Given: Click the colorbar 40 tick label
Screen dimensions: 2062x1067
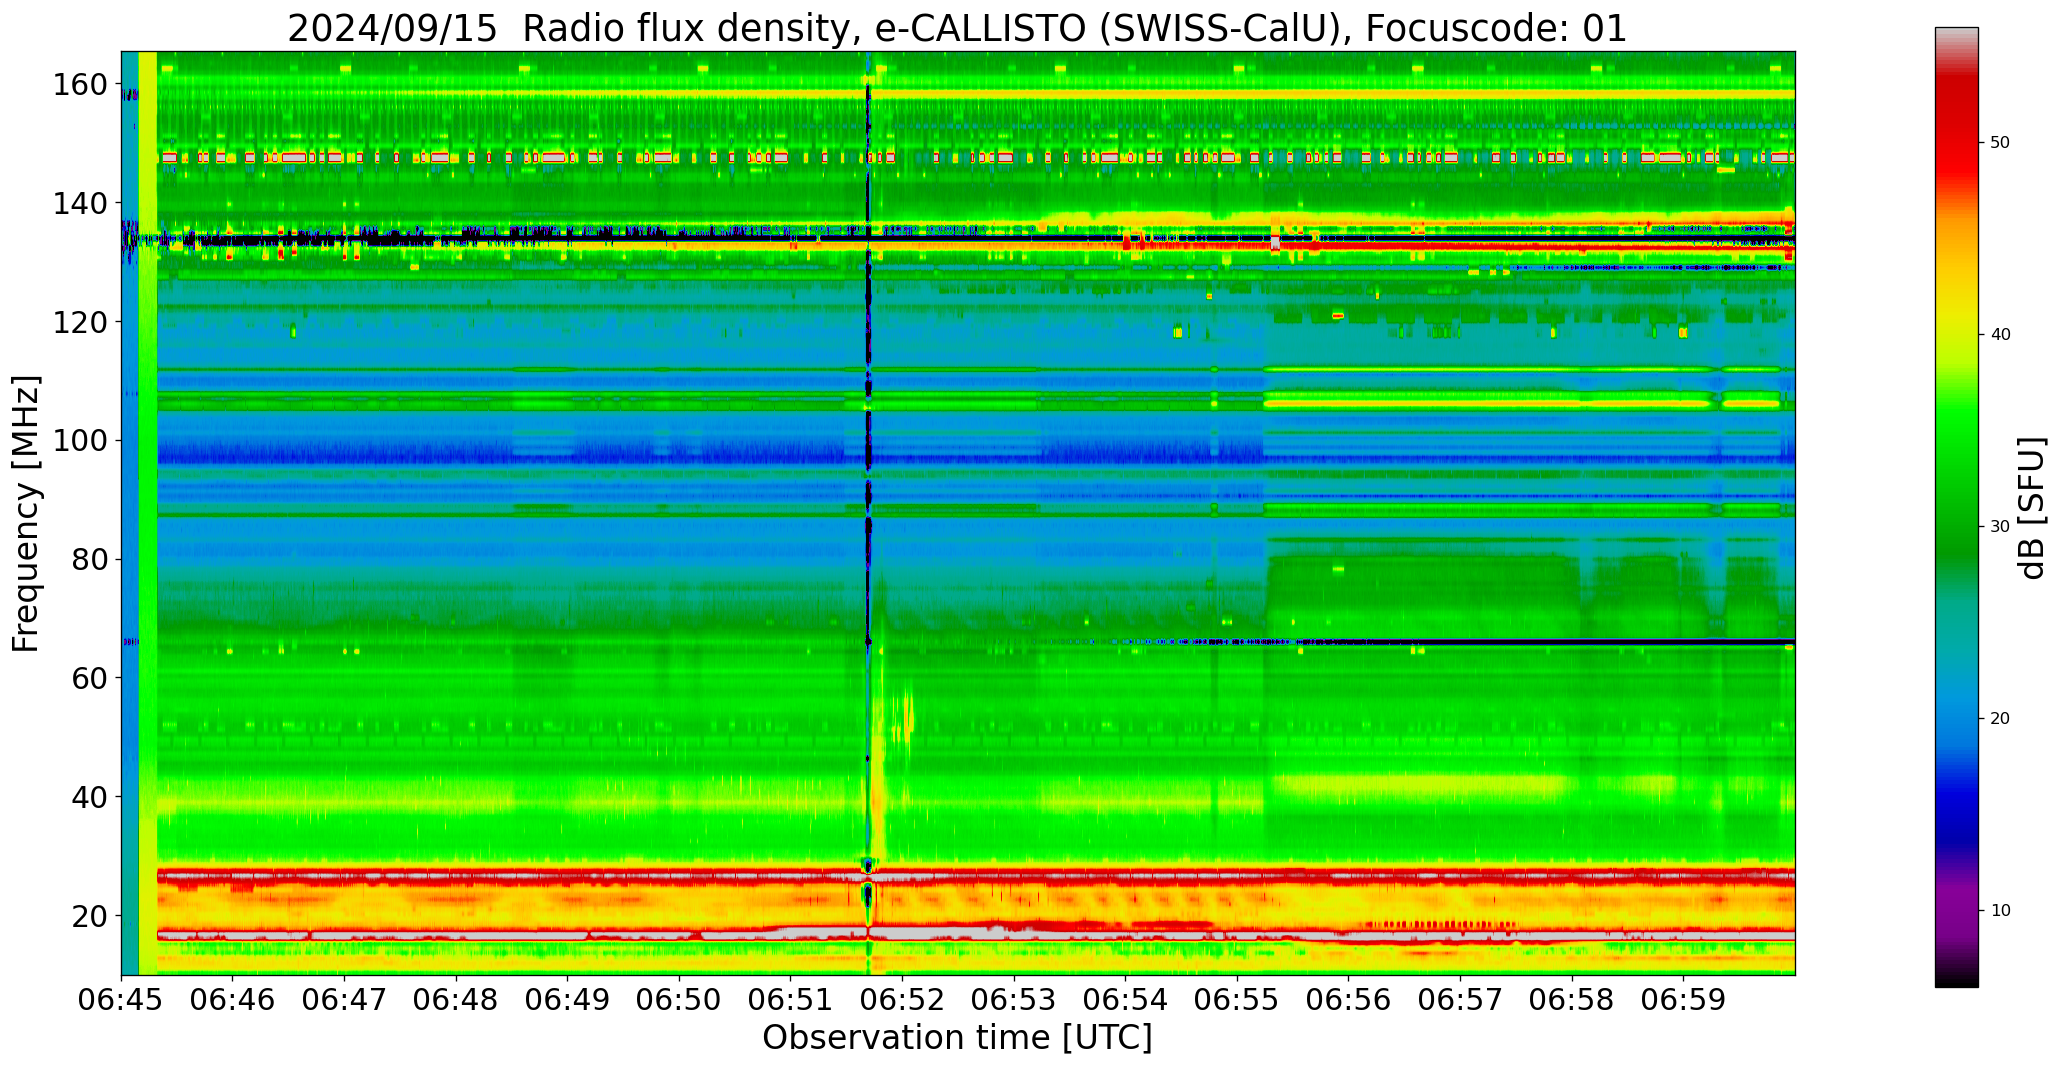Looking at the screenshot, I should pyautogui.click(x=2000, y=335).
